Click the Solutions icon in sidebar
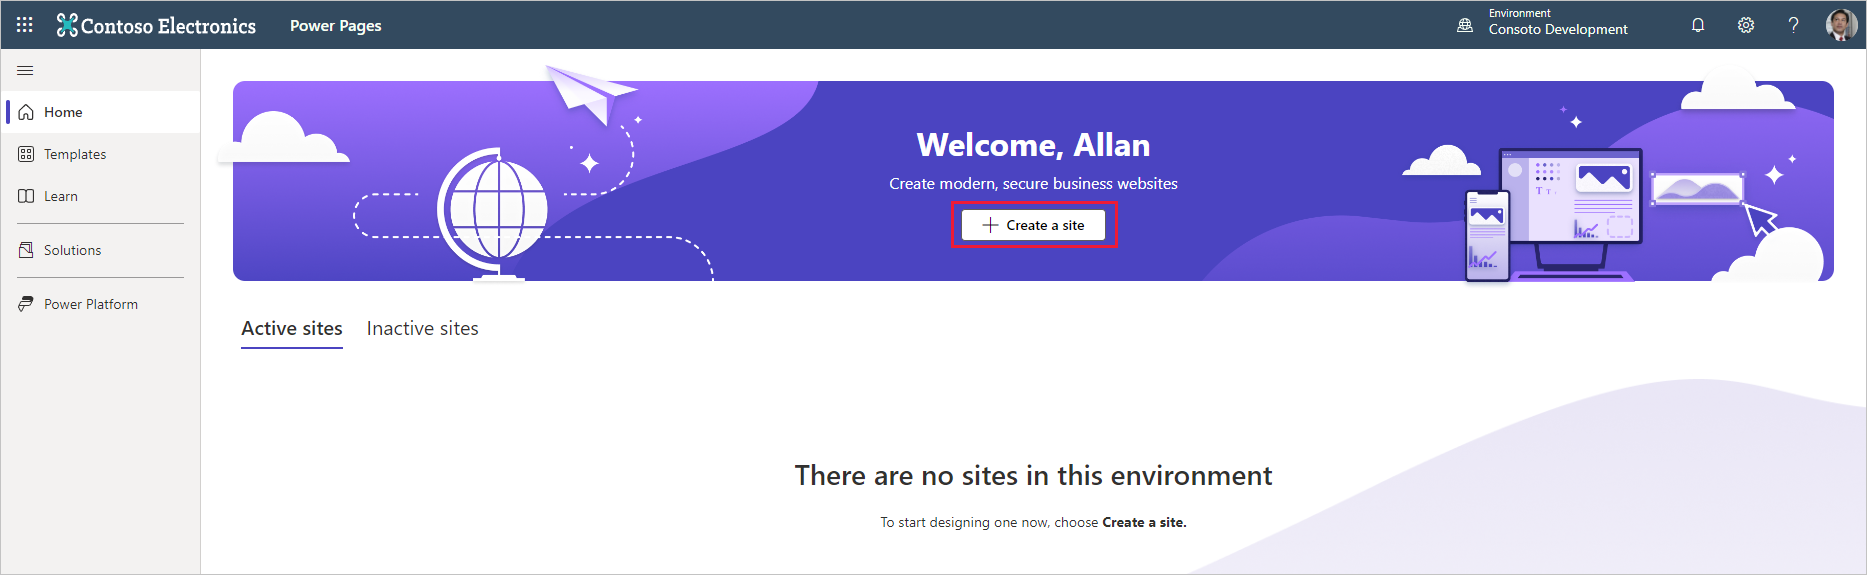The height and width of the screenshot is (575, 1867). click(26, 250)
